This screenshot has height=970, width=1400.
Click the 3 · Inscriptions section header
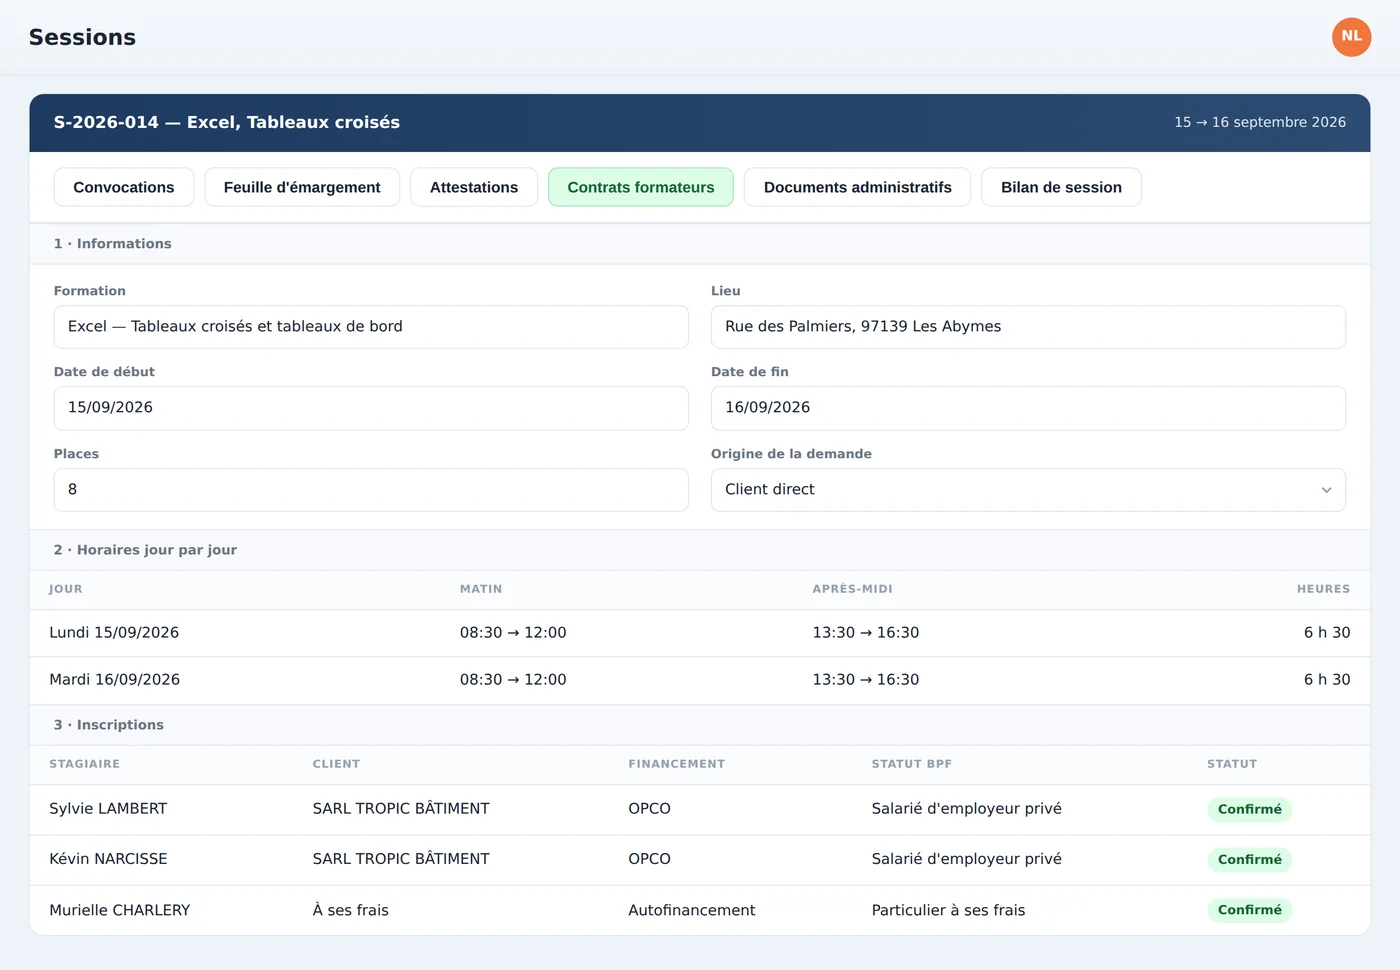click(x=109, y=725)
